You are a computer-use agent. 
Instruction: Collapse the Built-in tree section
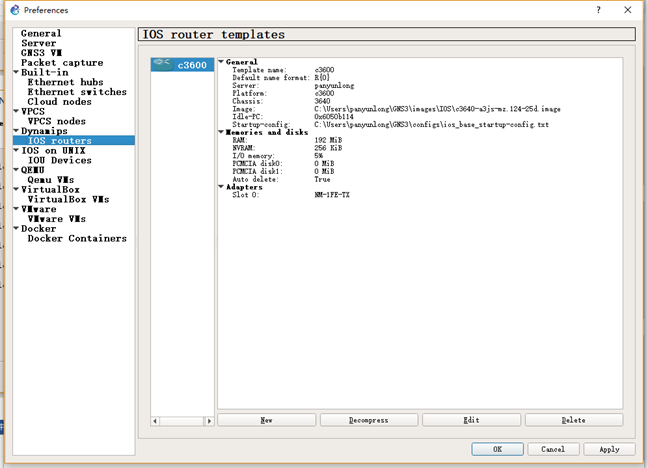click(16, 72)
